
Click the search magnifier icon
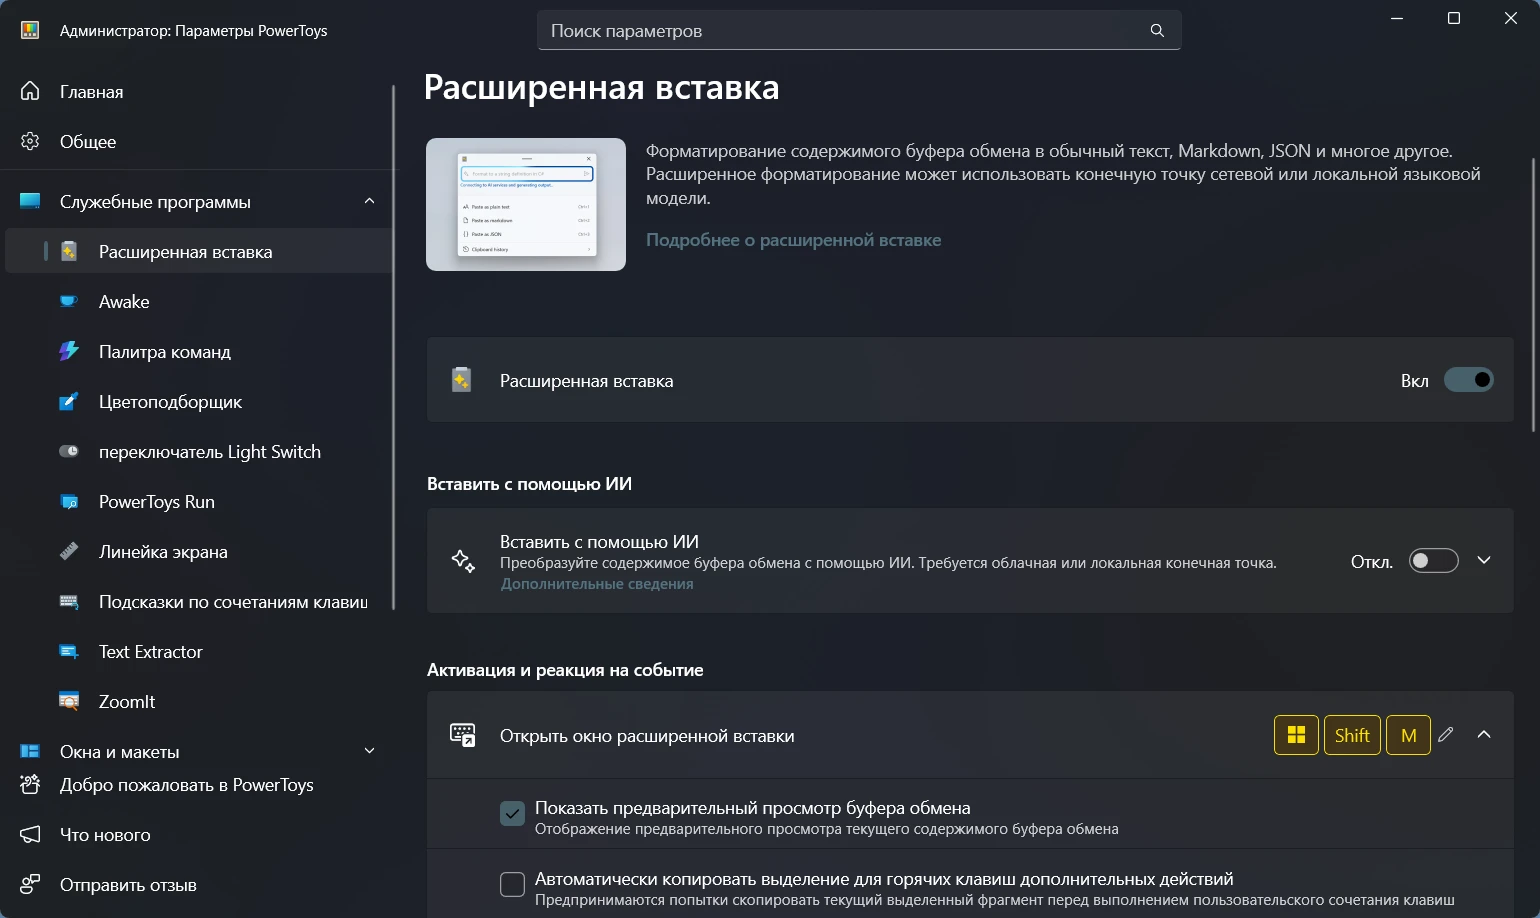click(1157, 31)
